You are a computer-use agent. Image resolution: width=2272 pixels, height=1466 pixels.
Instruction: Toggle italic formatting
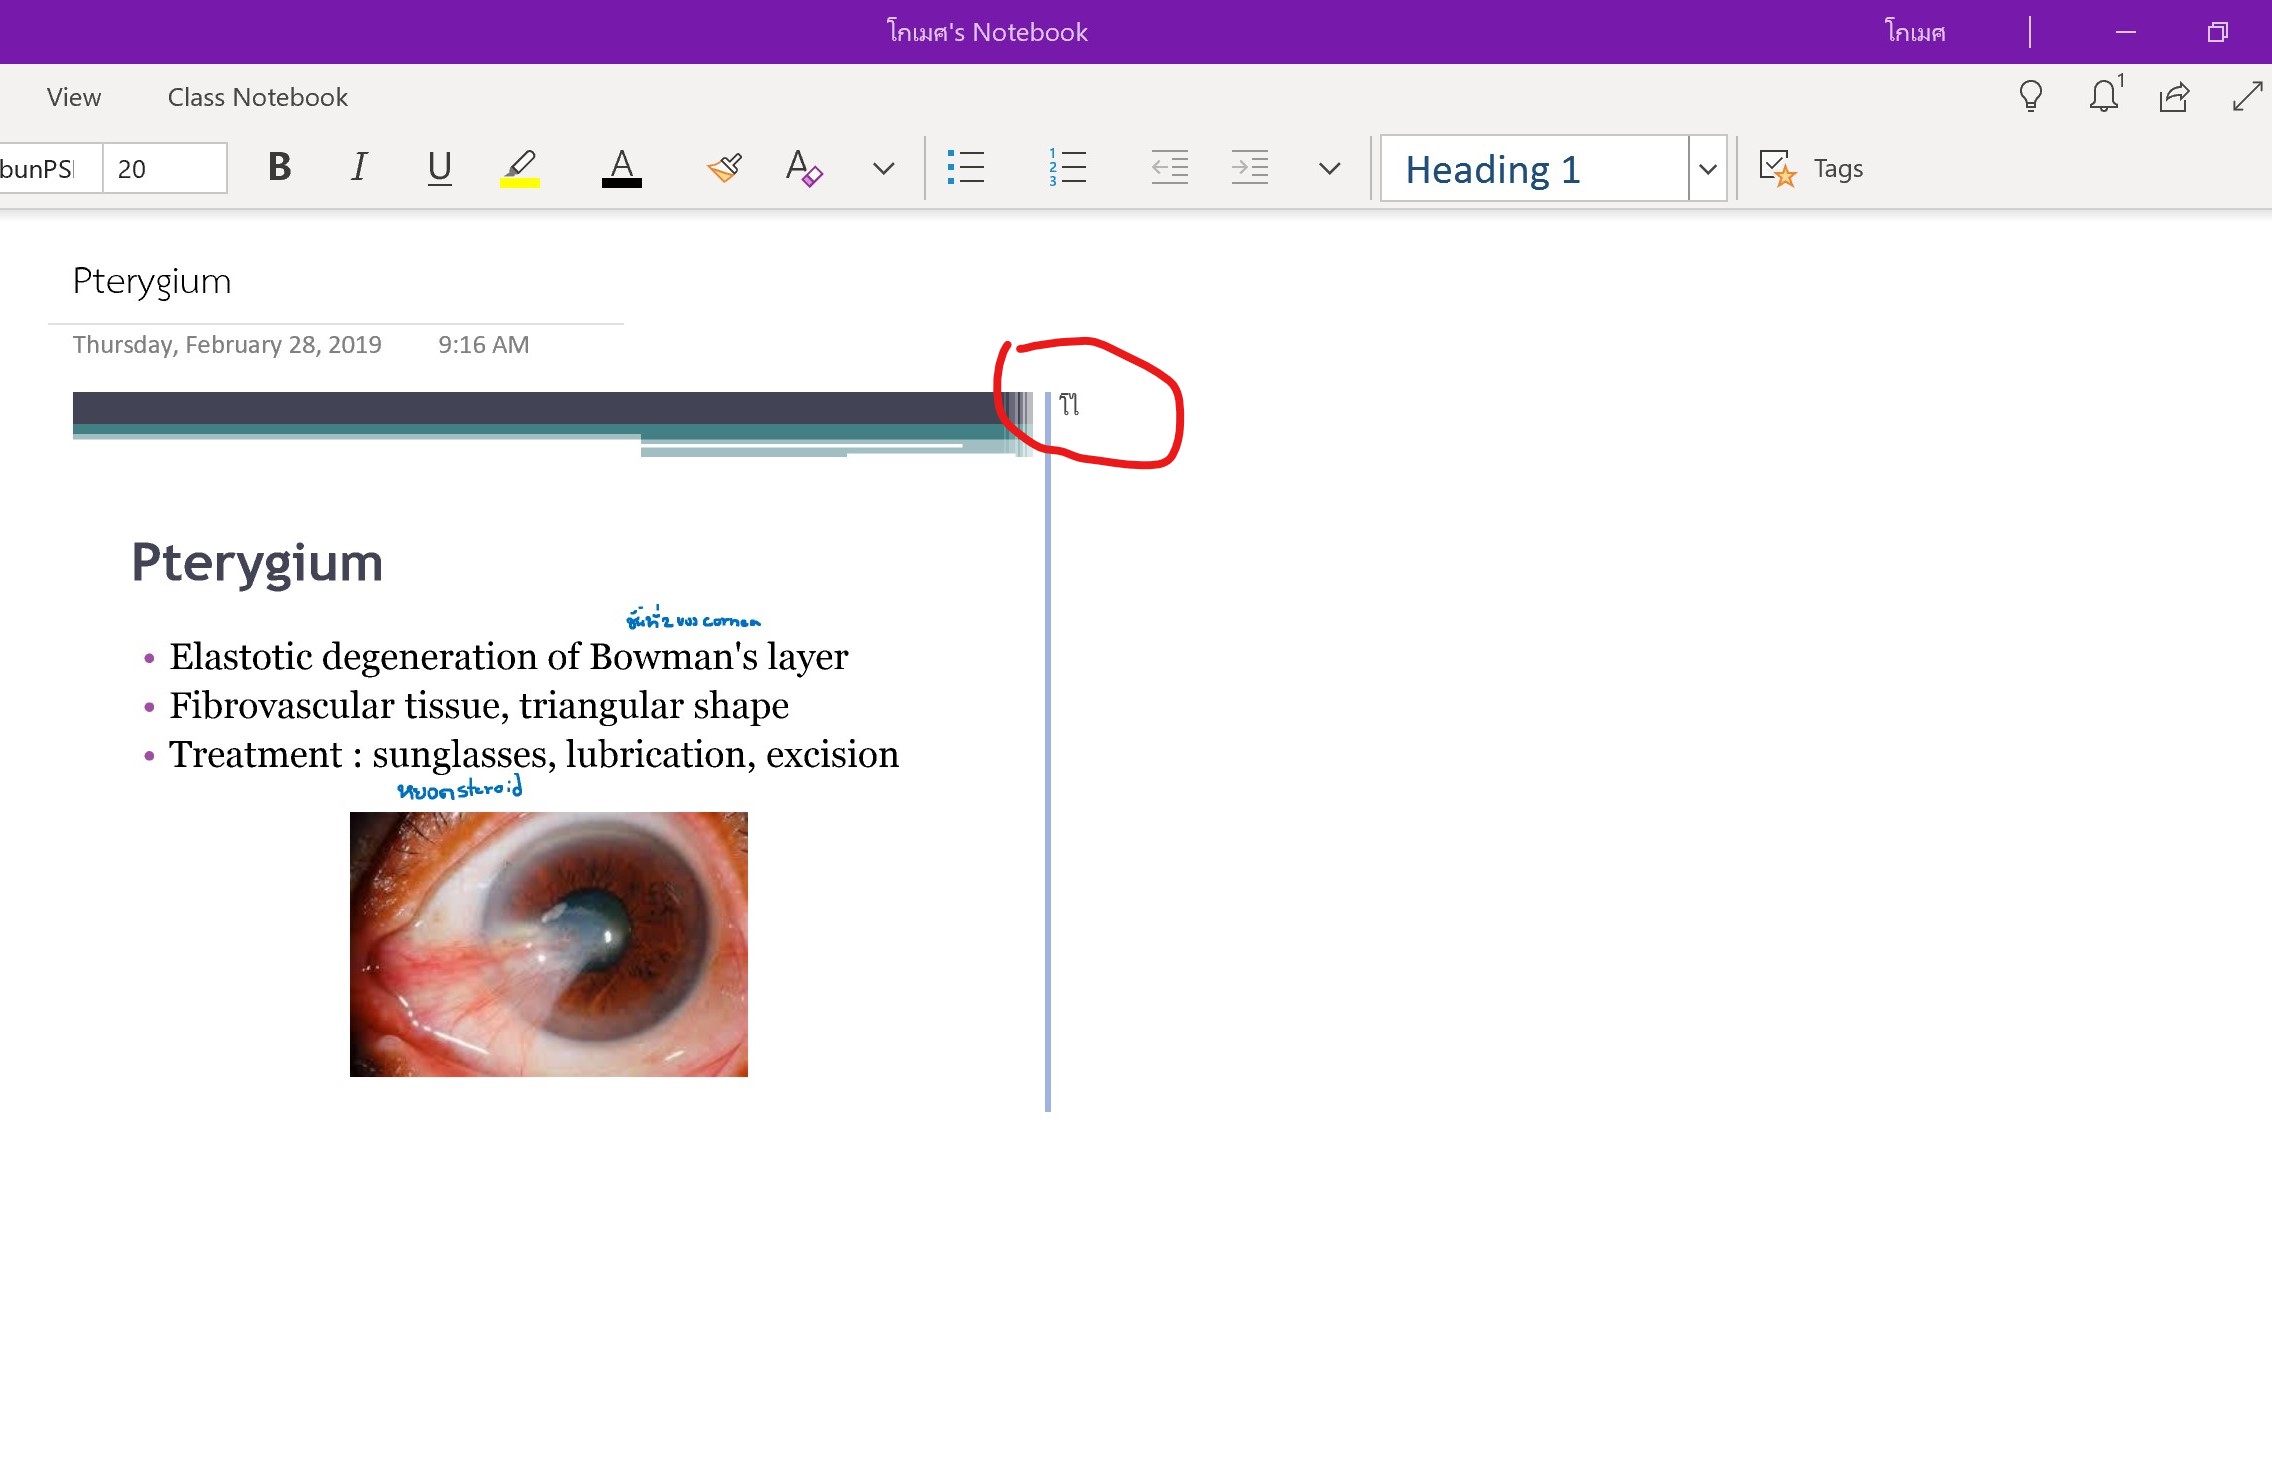coord(359,167)
